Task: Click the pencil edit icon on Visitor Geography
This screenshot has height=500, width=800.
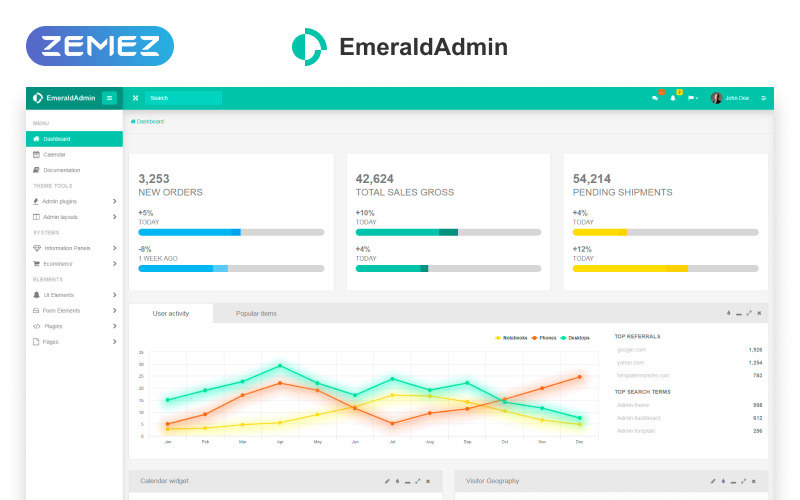Action: tap(713, 481)
